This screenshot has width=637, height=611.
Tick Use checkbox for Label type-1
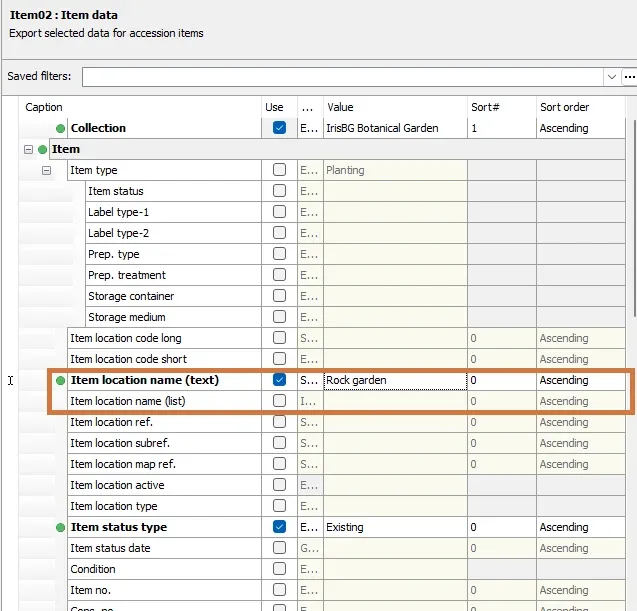coord(279,212)
